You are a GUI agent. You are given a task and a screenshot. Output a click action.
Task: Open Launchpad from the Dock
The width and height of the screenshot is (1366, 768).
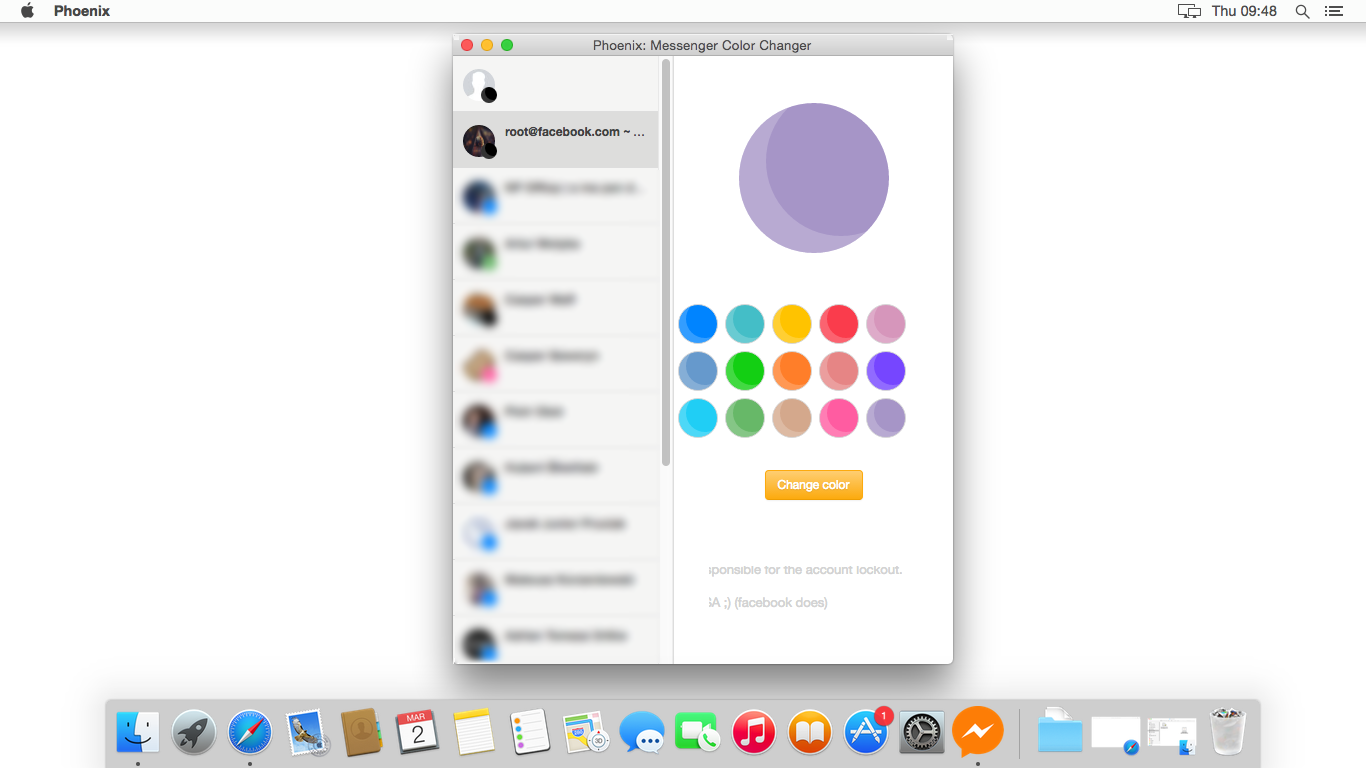click(x=194, y=732)
